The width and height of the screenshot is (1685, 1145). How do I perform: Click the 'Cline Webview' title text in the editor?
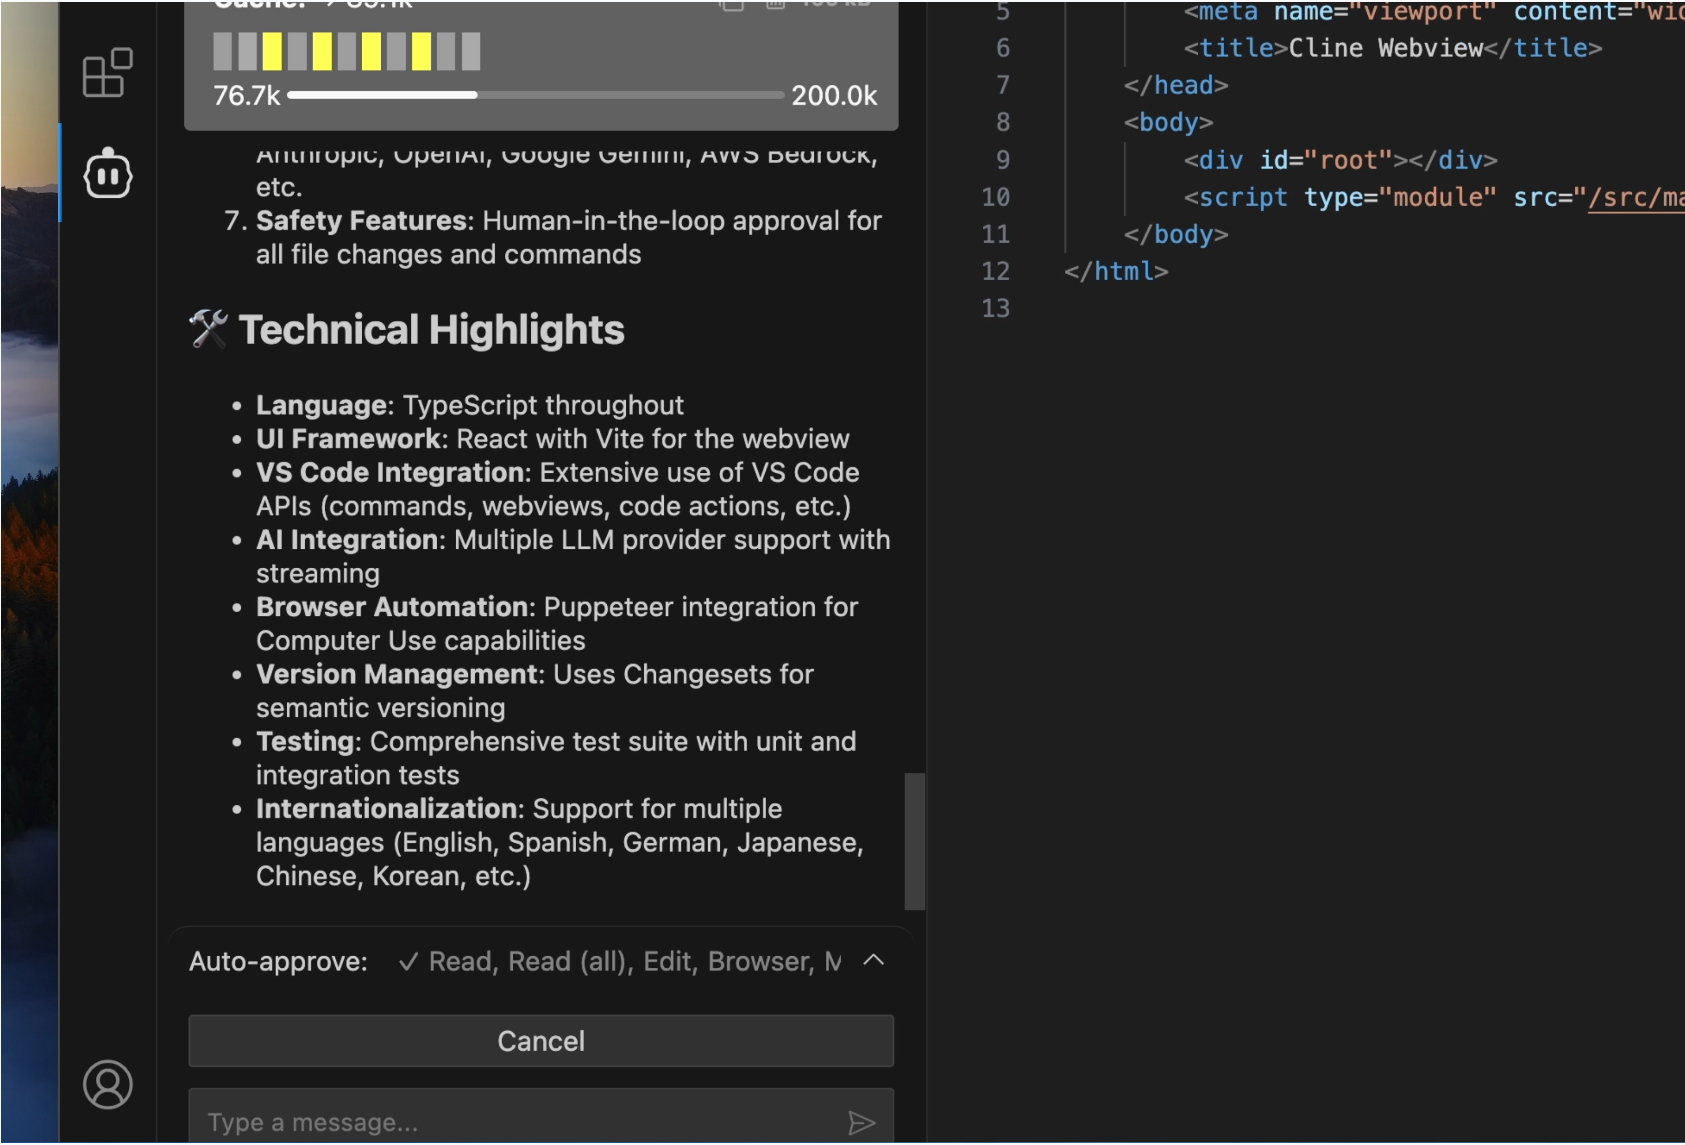(1386, 48)
